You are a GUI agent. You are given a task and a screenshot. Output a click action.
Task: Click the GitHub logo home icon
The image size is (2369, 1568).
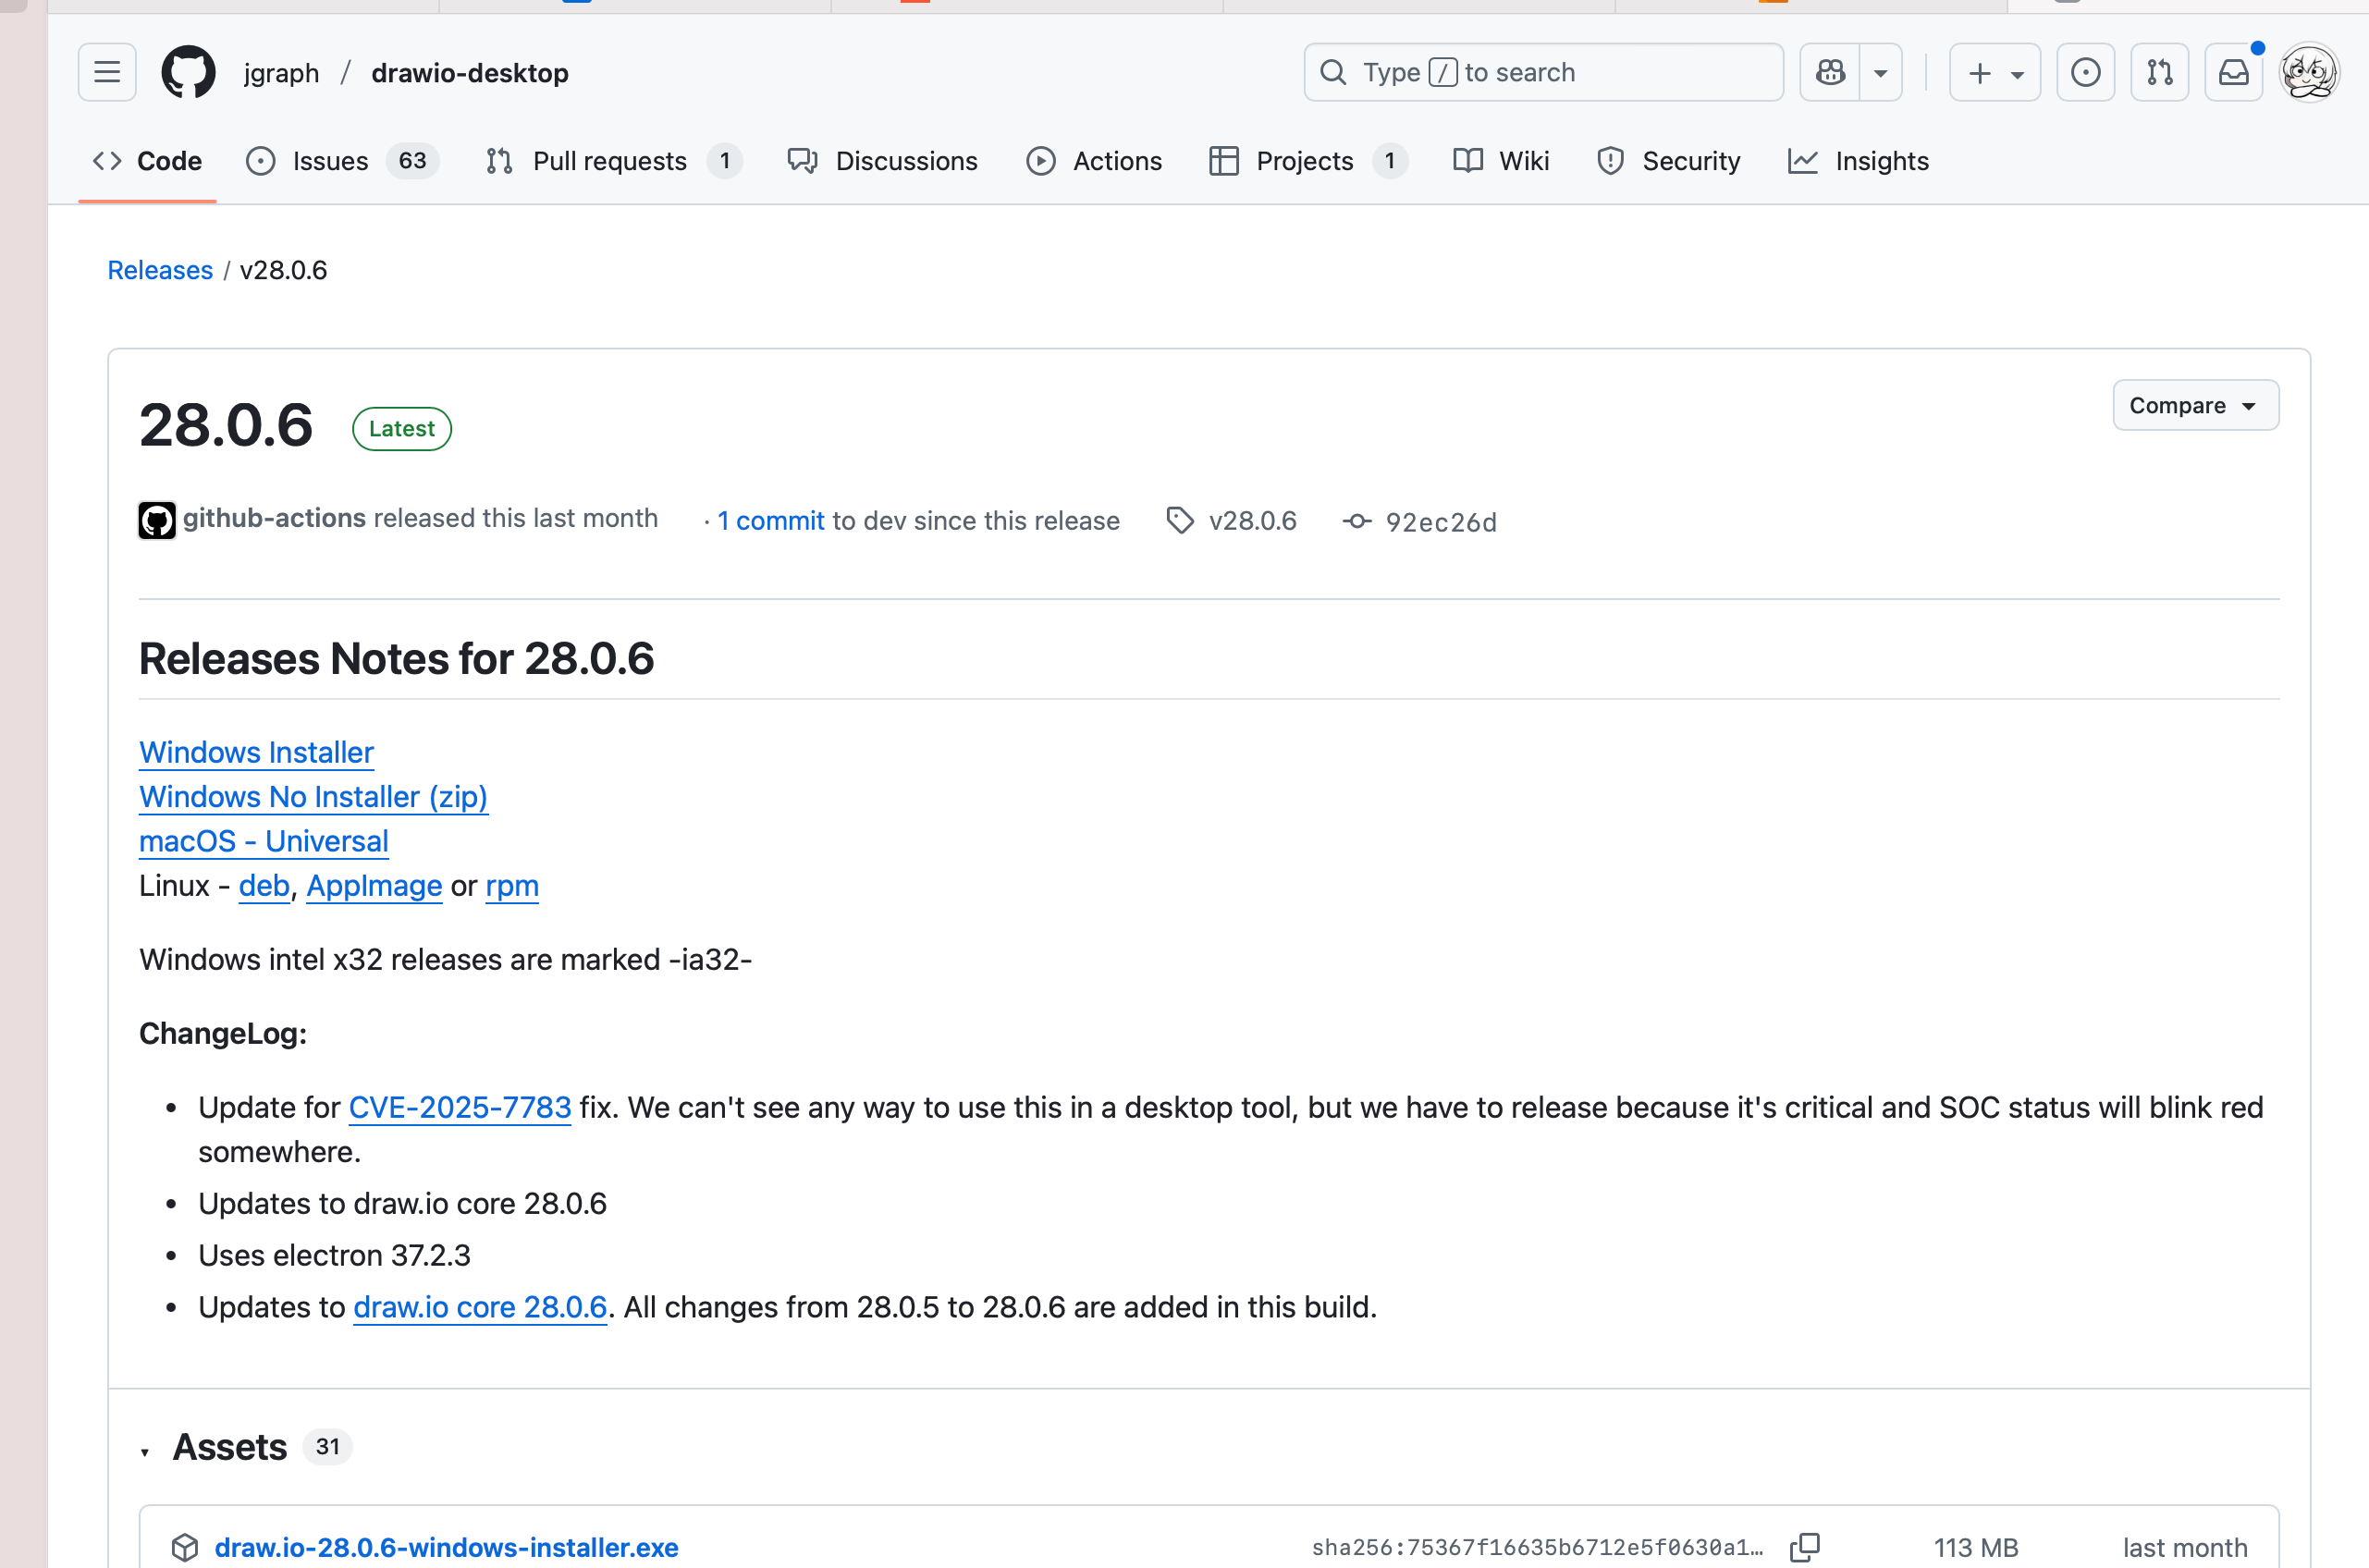pyautogui.click(x=188, y=72)
